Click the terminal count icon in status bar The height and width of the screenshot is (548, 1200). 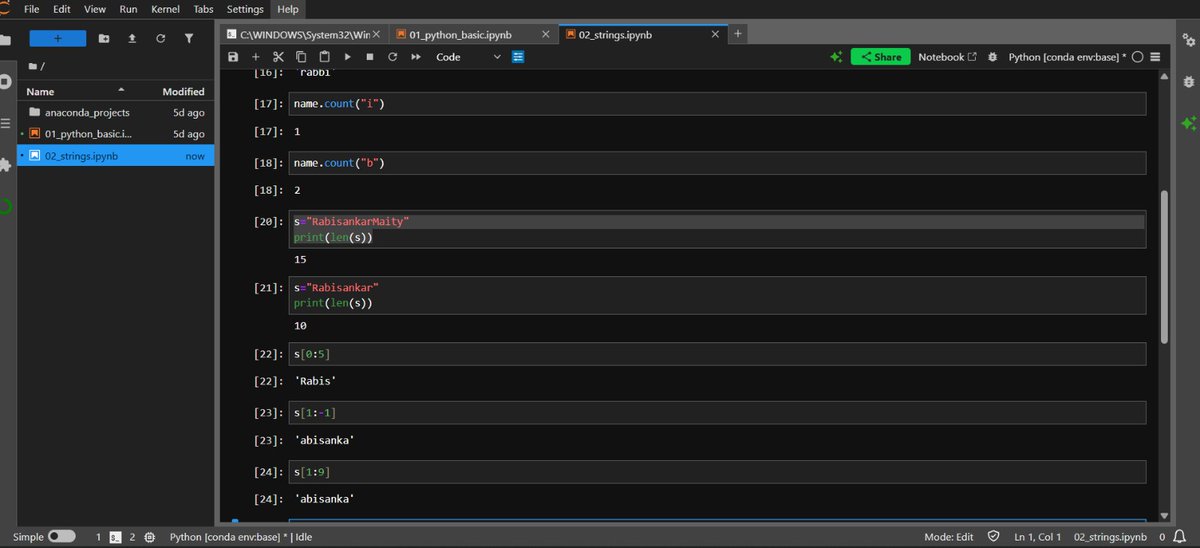pyautogui.click(x=115, y=537)
